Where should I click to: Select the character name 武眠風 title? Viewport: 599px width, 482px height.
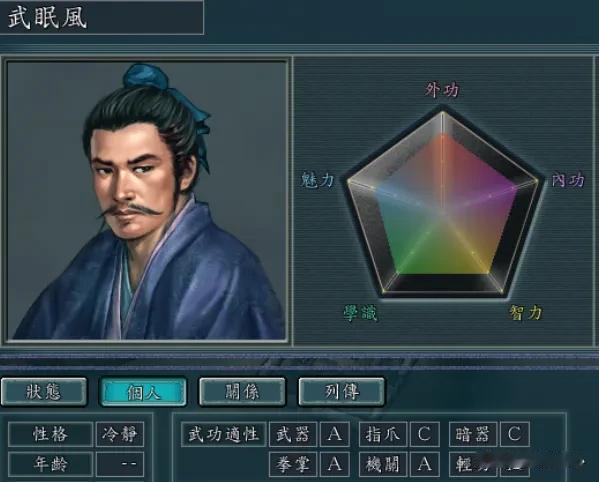pyautogui.click(x=47, y=17)
